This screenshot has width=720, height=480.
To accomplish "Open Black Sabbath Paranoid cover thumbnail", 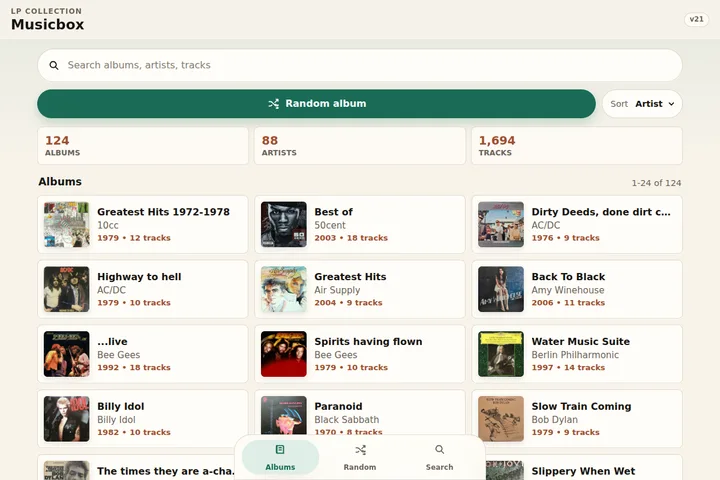I will (x=284, y=416).
